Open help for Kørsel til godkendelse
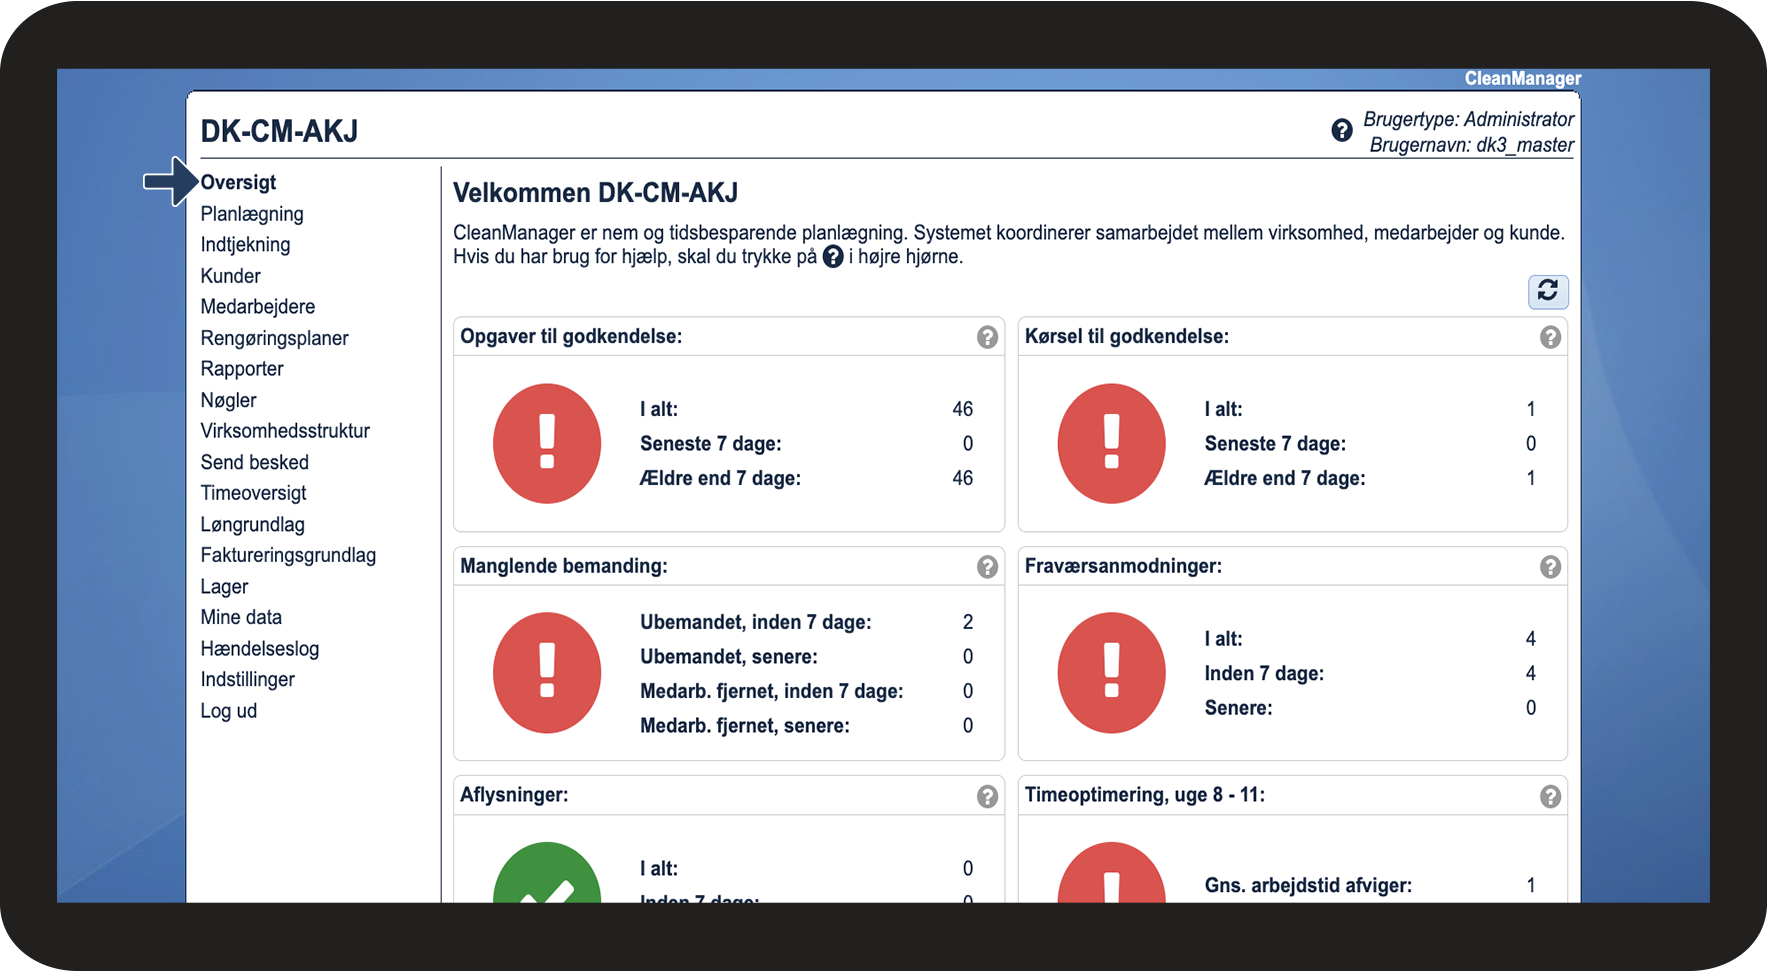 1550,337
